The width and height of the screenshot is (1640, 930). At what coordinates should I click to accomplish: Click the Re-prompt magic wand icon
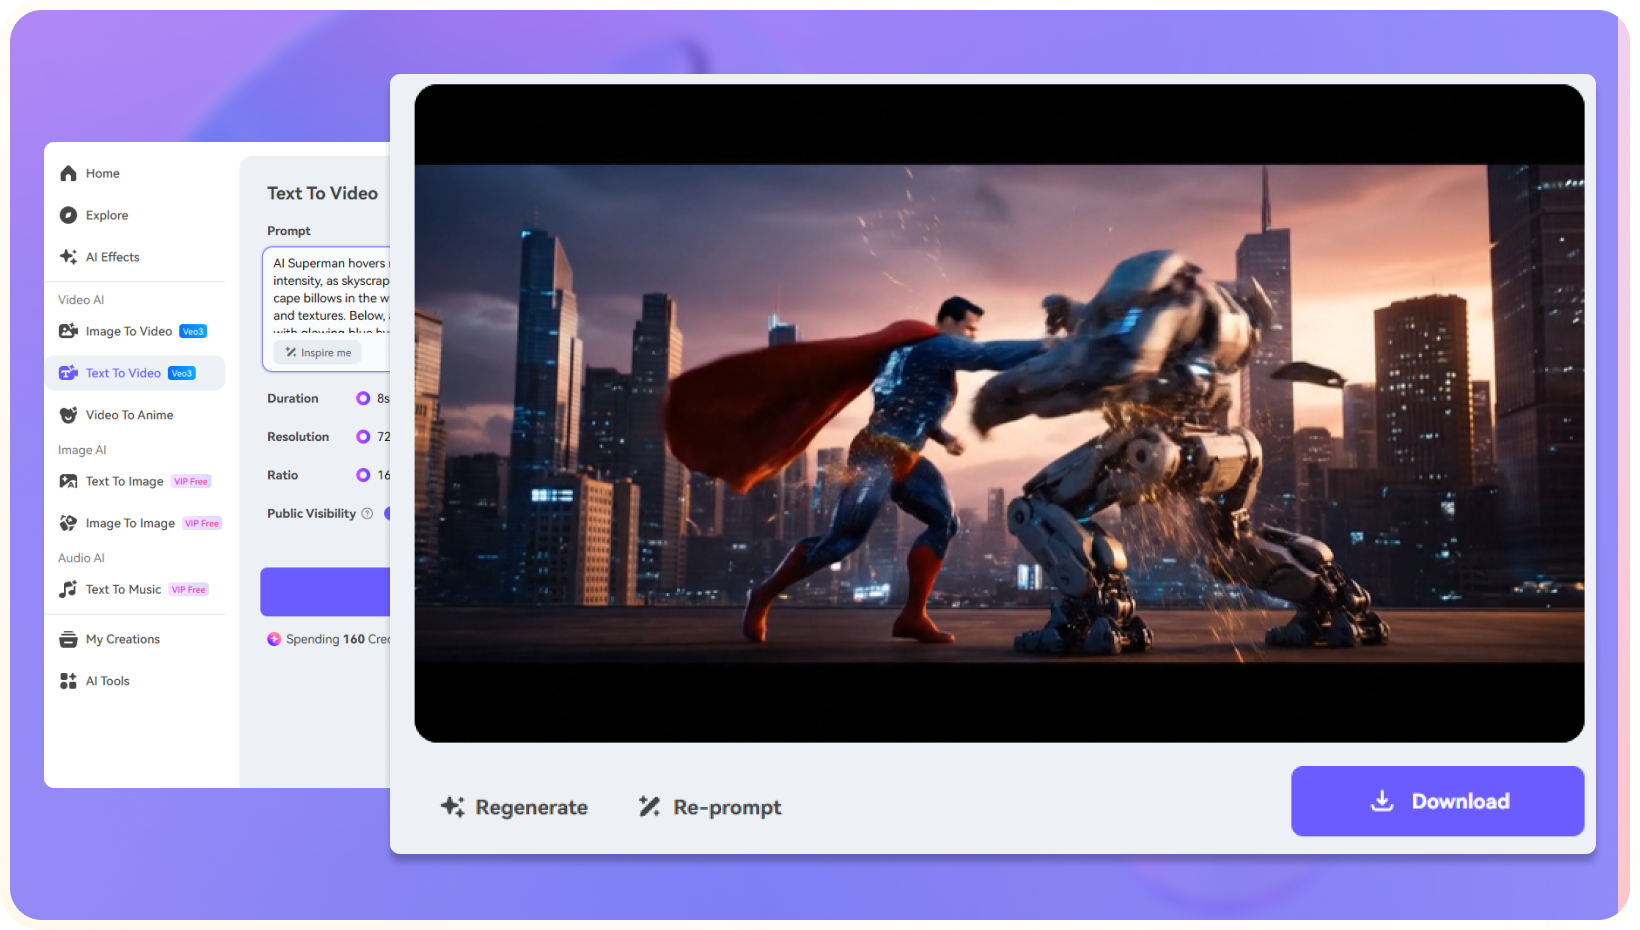click(650, 806)
